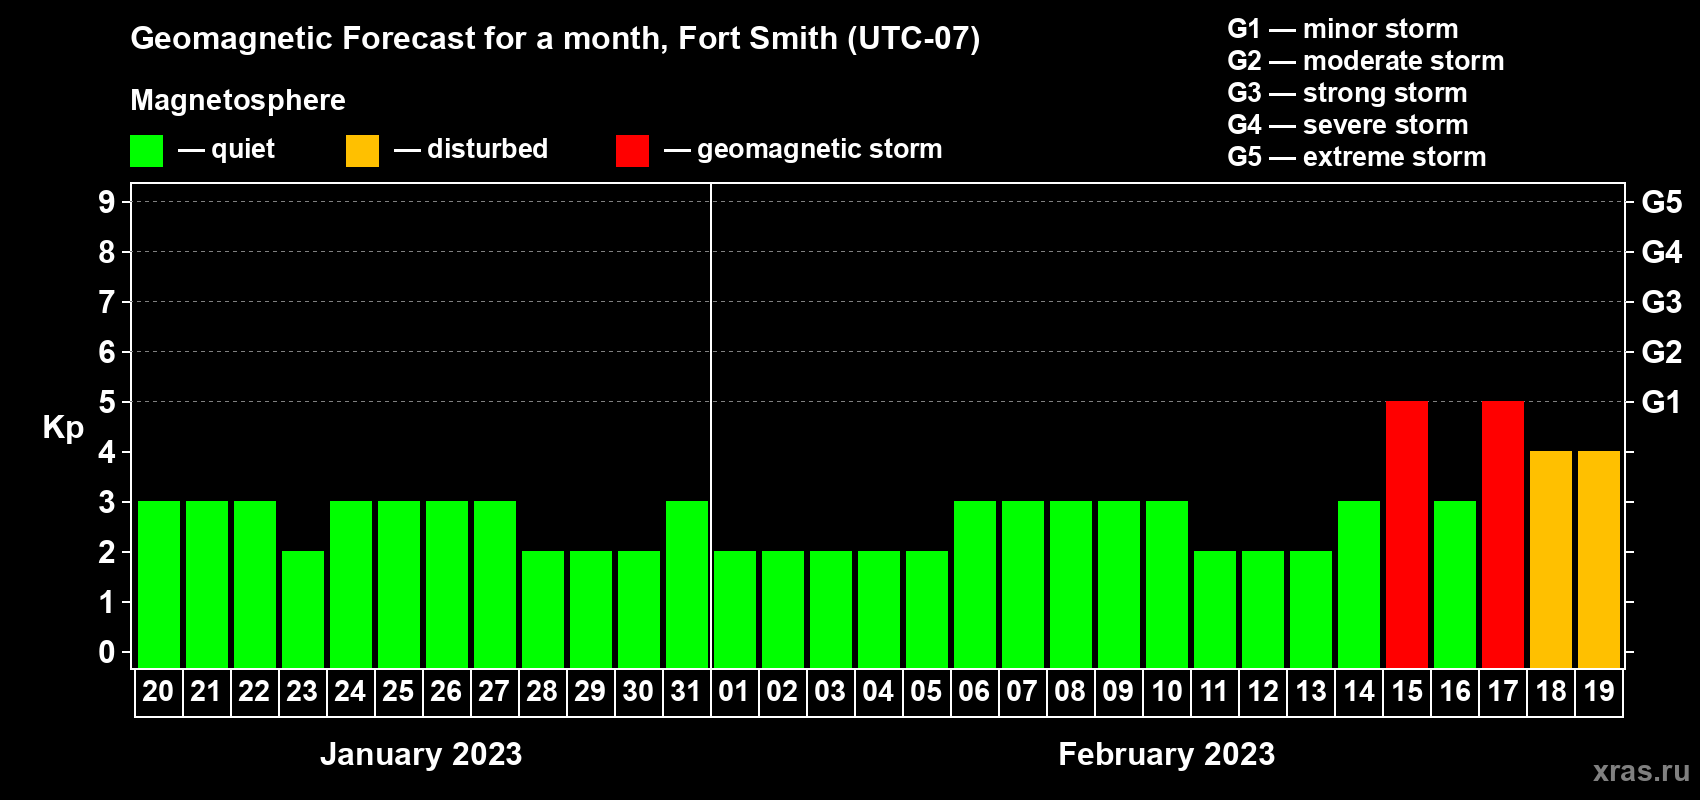Click the green quiet legend swatch
This screenshot has width=1700, height=800.
[146, 151]
